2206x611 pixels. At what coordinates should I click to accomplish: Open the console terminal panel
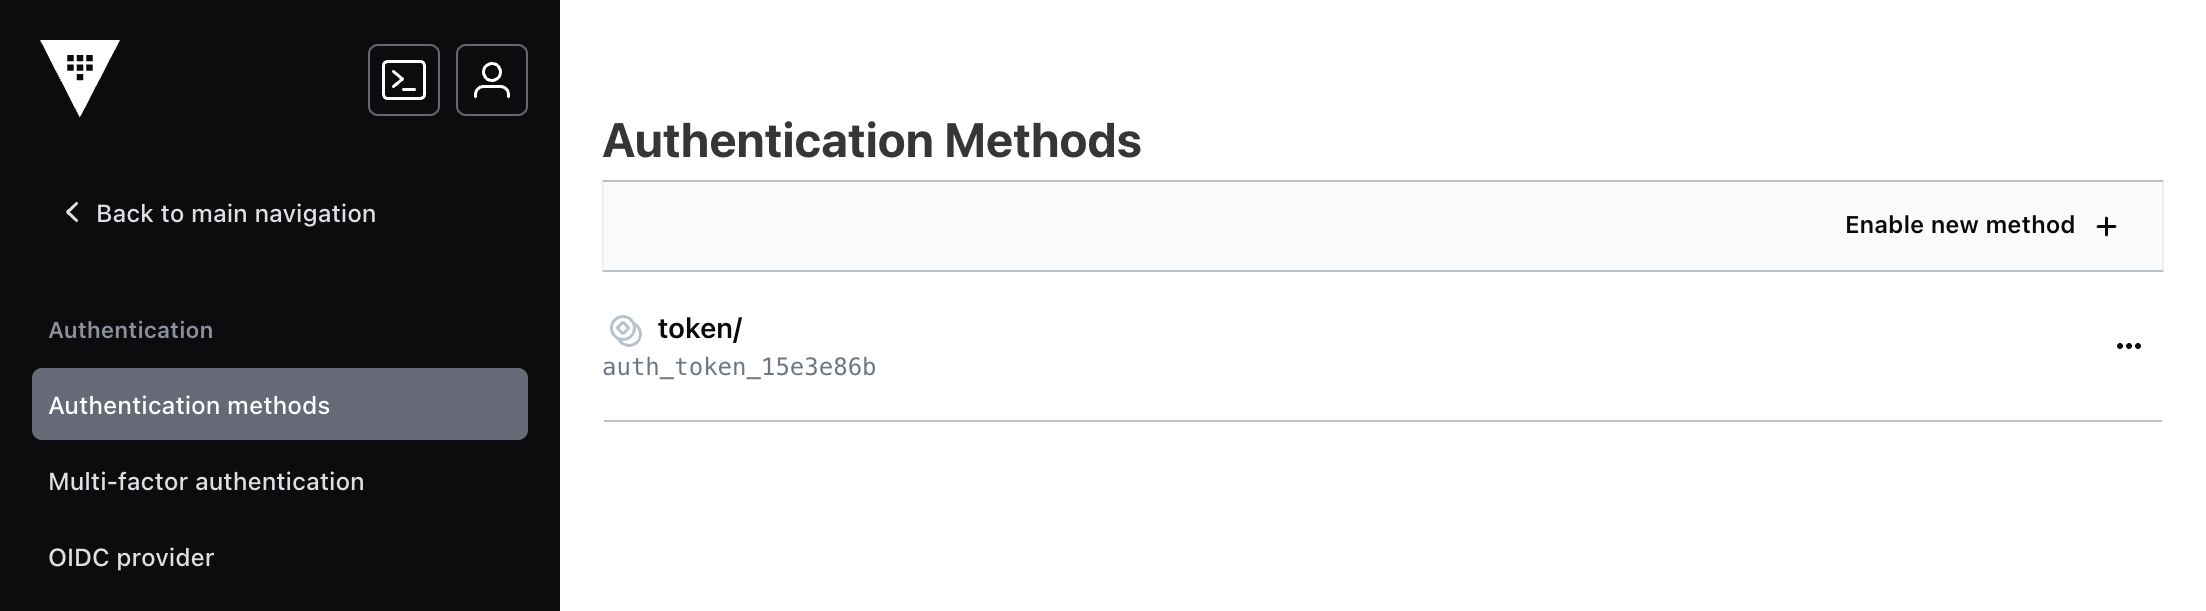404,80
